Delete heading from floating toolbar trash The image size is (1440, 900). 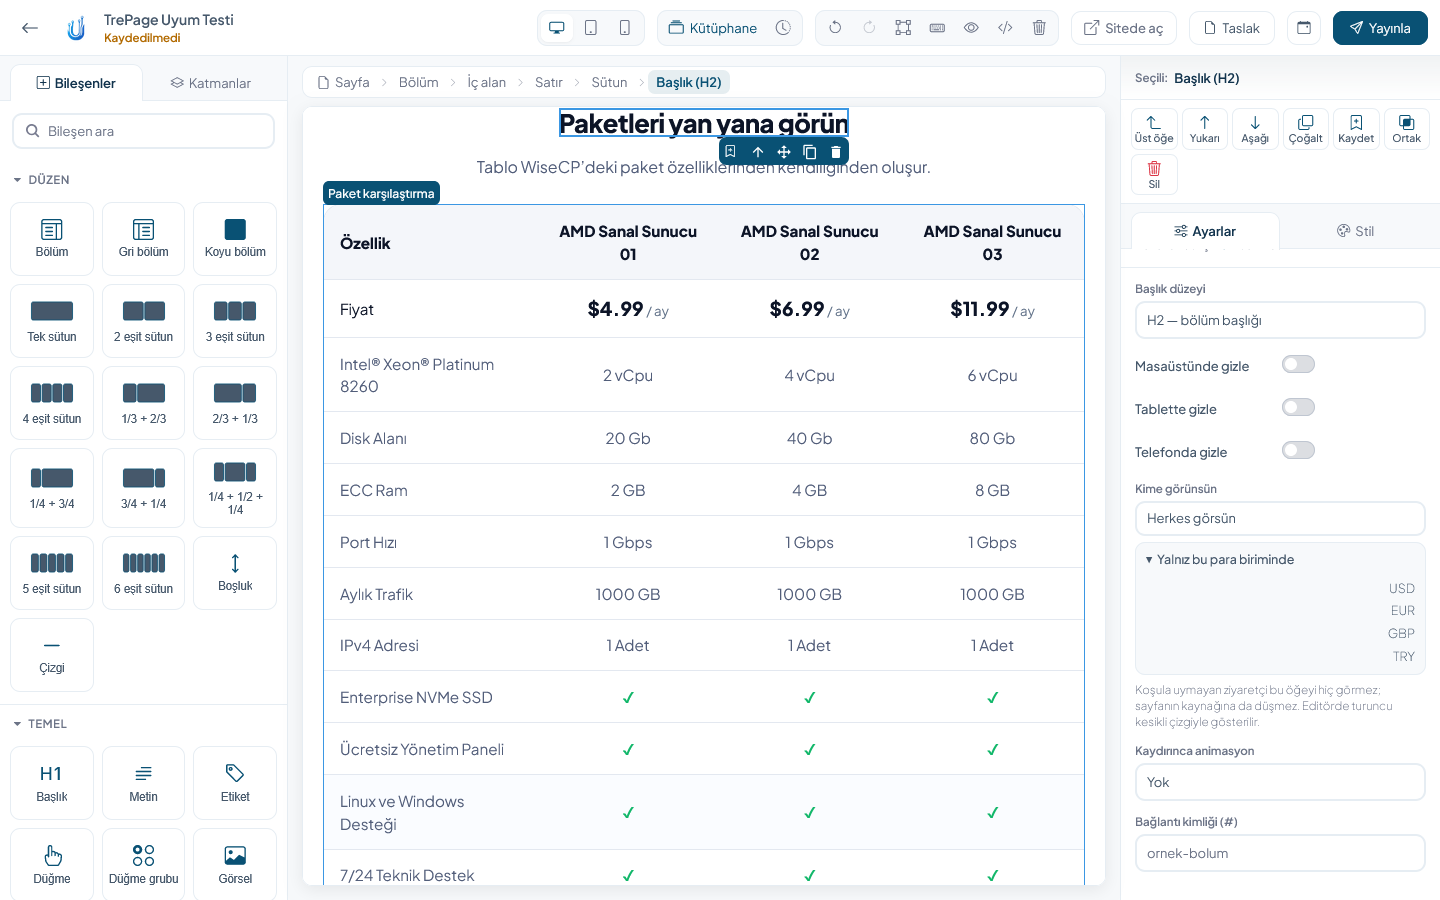[x=836, y=152]
